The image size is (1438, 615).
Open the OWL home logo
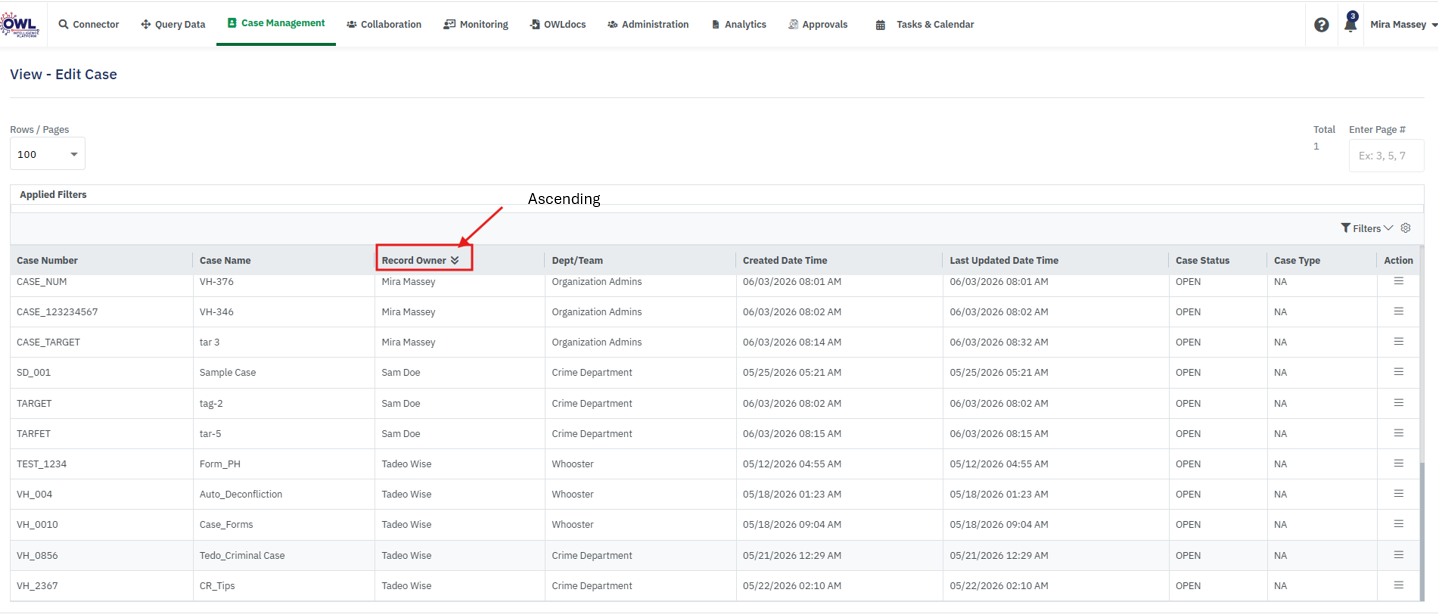[20, 24]
